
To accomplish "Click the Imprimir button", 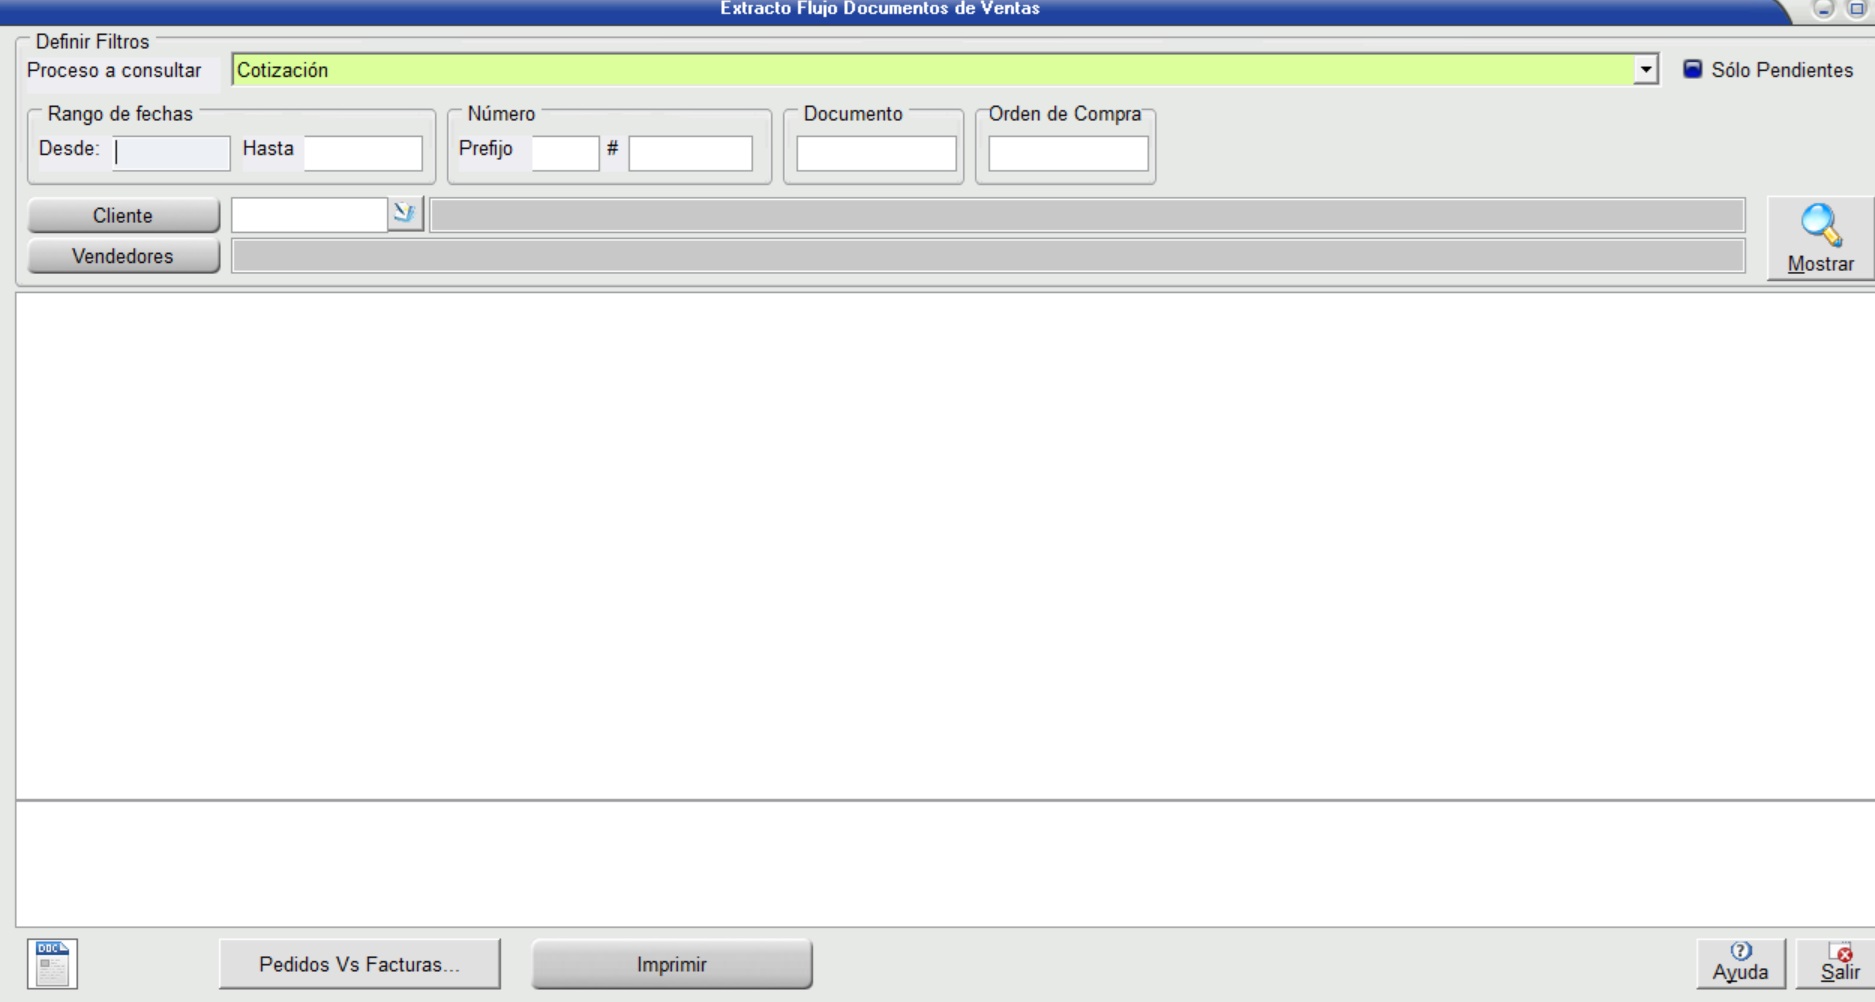I will click(x=671, y=964).
